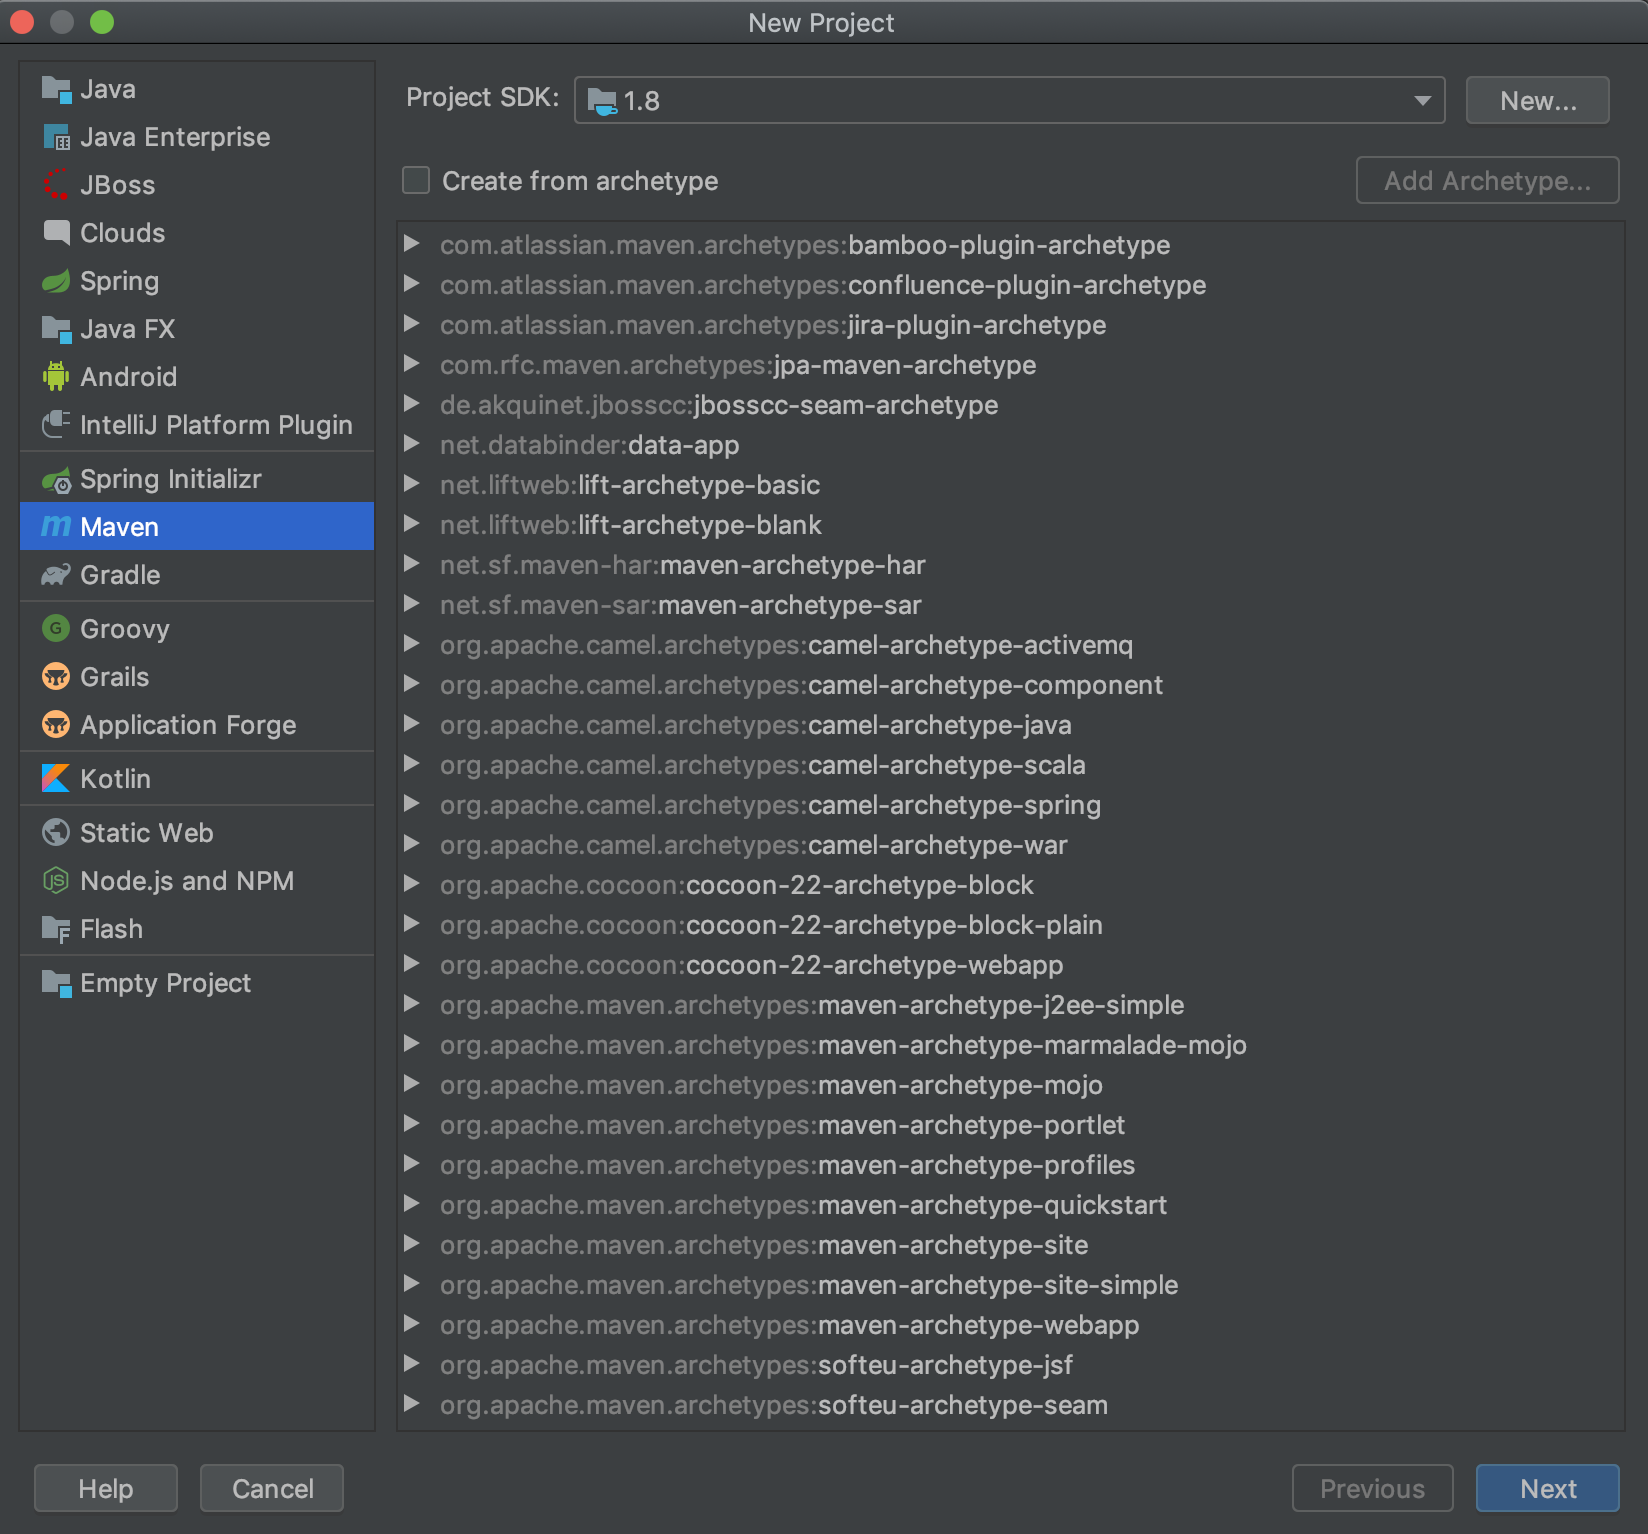
Task: Click the Empty Project folder icon
Action: pyautogui.click(x=56, y=984)
